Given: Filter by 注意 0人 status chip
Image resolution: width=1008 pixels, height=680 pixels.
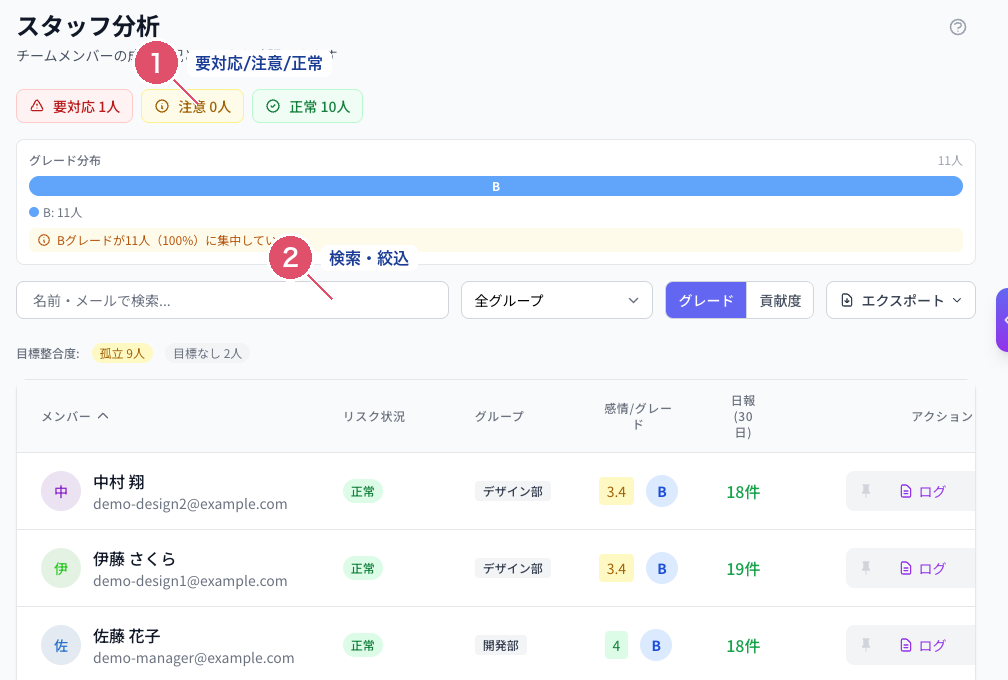Looking at the screenshot, I should (x=192, y=106).
